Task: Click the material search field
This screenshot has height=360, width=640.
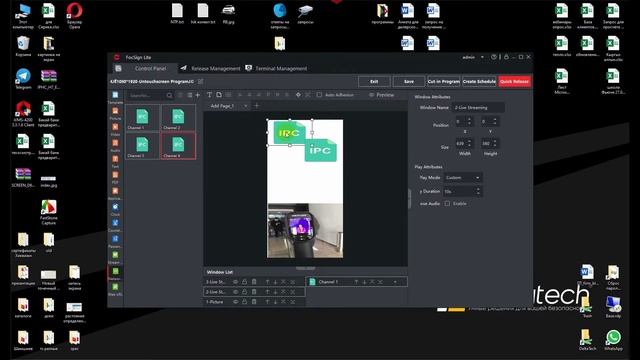Action: [149, 95]
